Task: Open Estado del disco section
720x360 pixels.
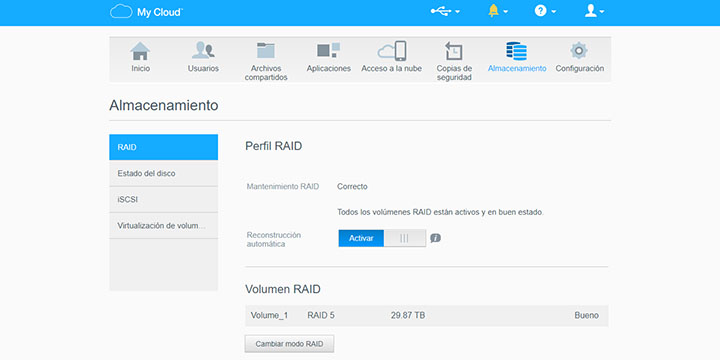Action: (163, 174)
